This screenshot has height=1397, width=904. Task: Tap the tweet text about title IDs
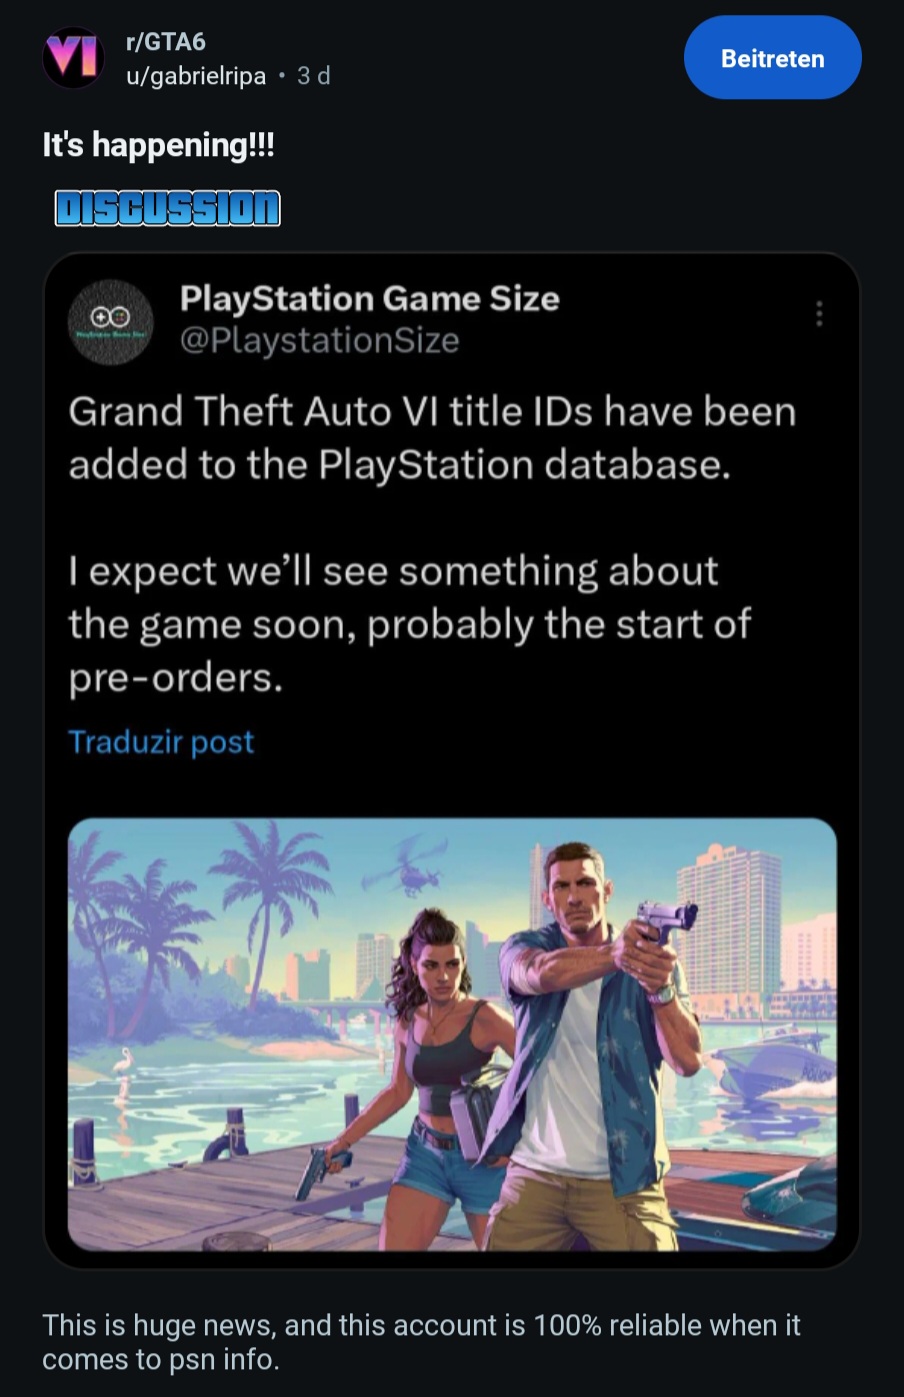click(x=432, y=438)
